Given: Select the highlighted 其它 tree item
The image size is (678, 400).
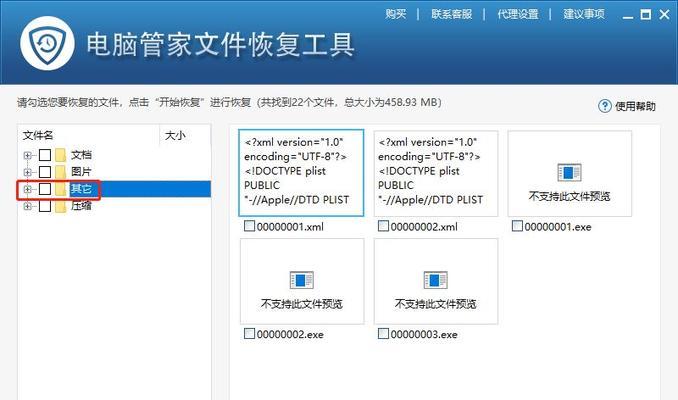Looking at the screenshot, I should (x=81, y=189).
